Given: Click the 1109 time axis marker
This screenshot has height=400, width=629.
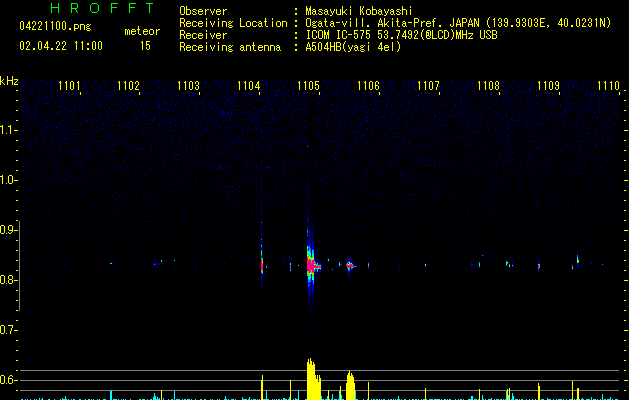Looking at the screenshot, I should tap(548, 86).
